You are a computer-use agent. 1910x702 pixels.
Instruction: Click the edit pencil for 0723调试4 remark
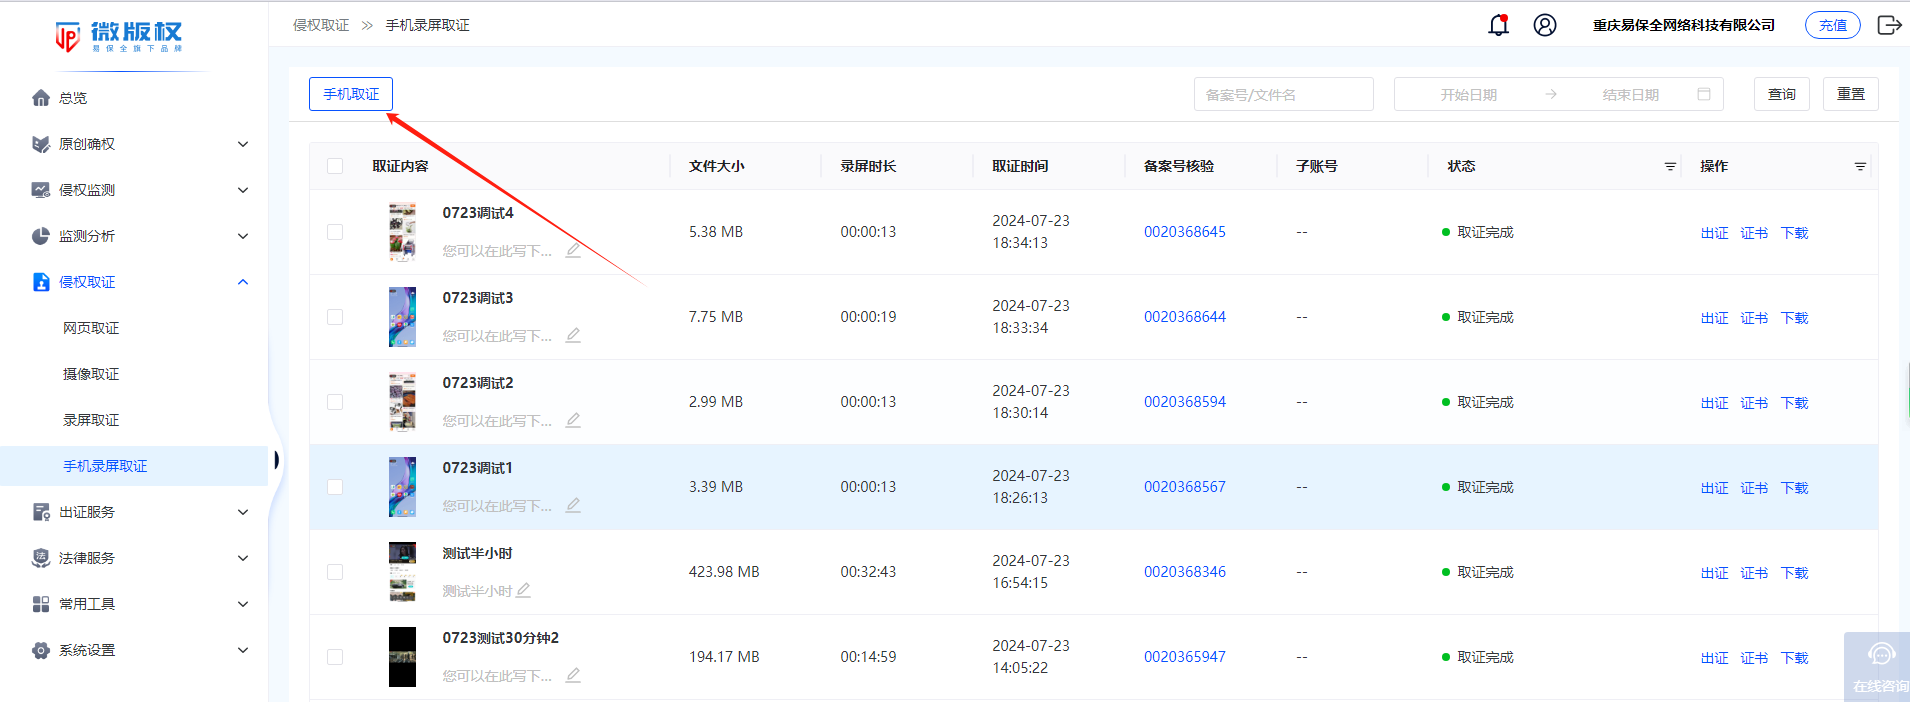pos(573,250)
